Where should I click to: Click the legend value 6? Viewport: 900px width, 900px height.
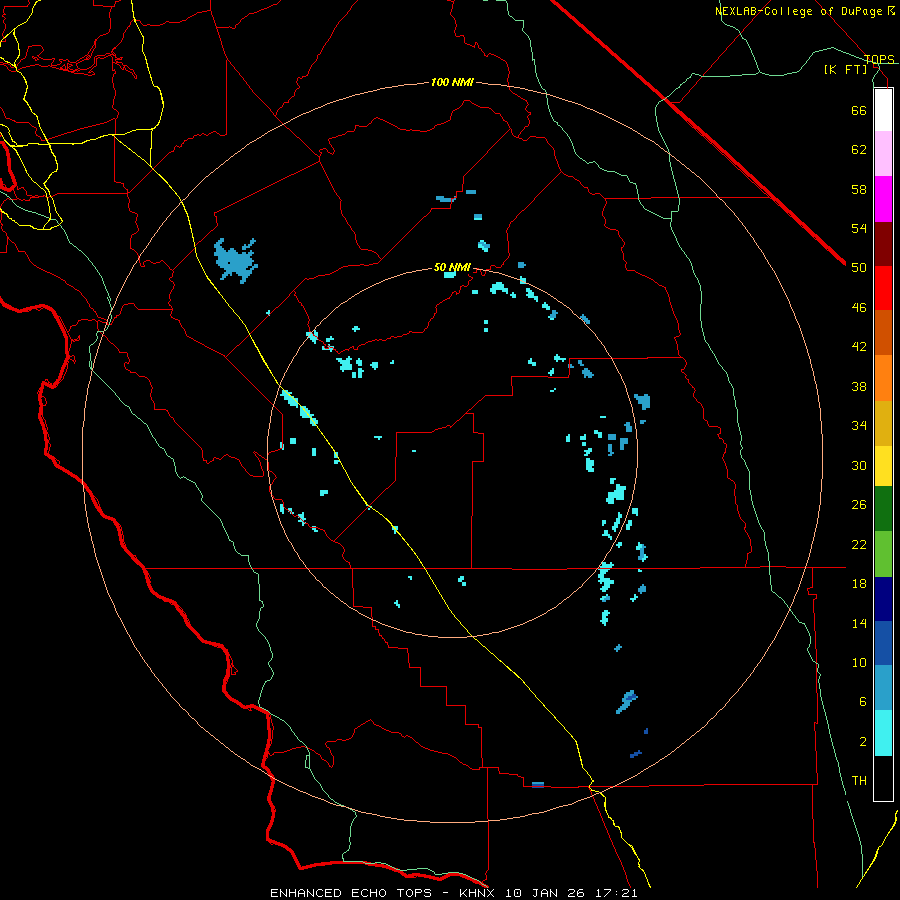pos(863,702)
